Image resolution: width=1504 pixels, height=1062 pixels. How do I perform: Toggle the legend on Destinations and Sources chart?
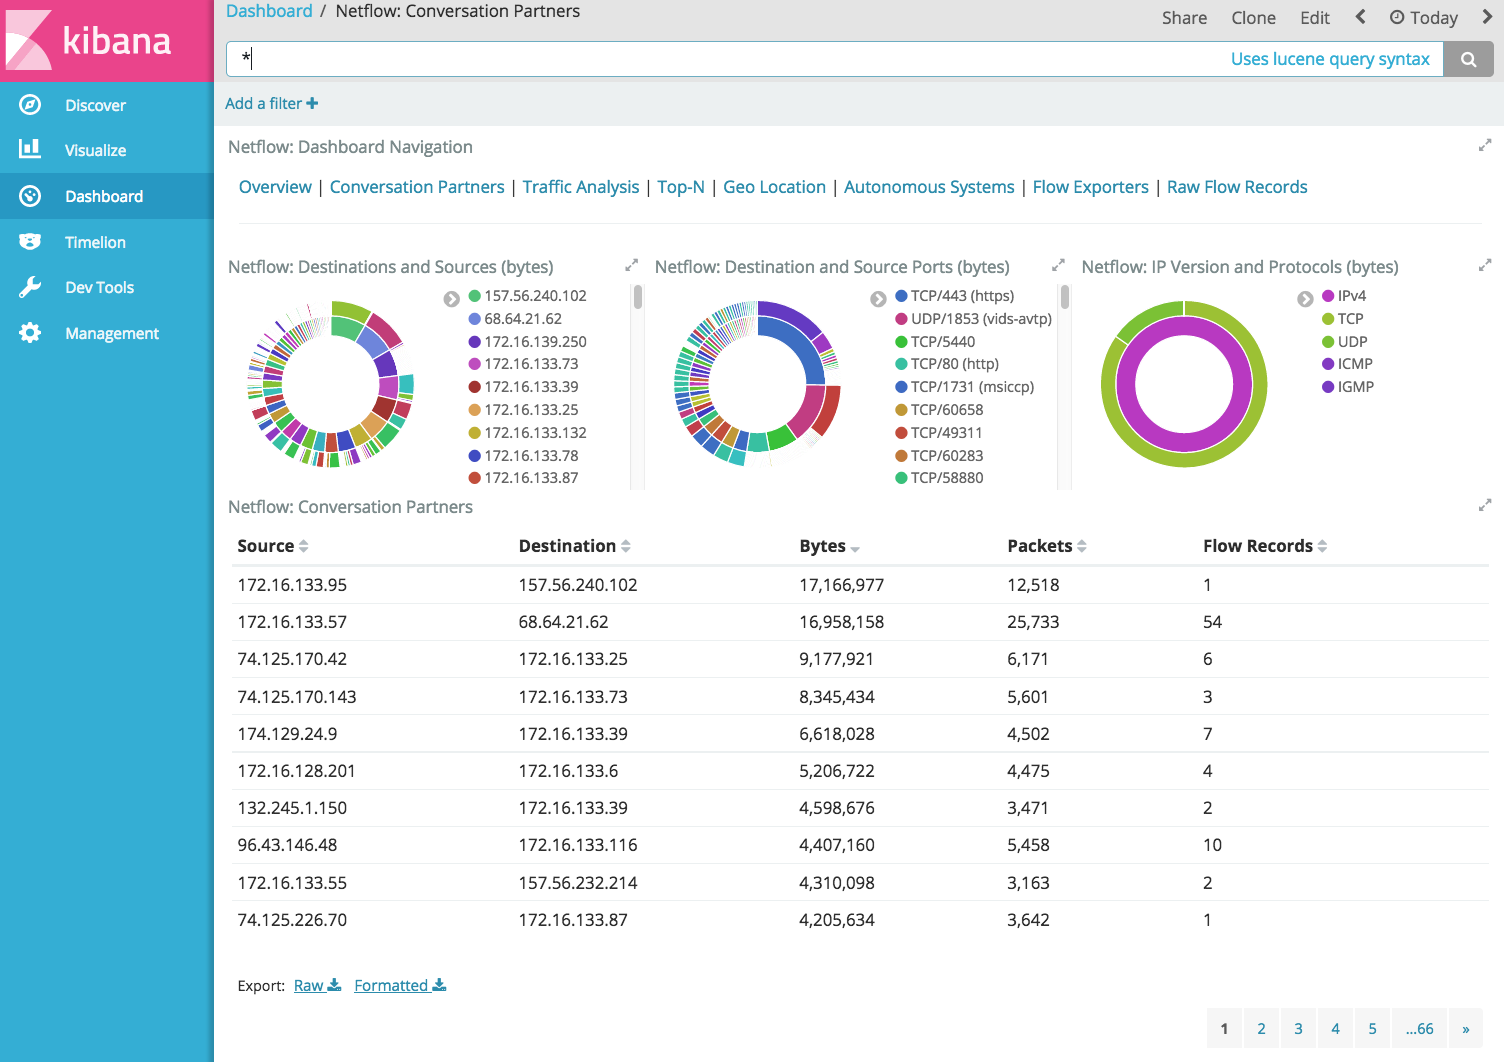click(x=452, y=299)
